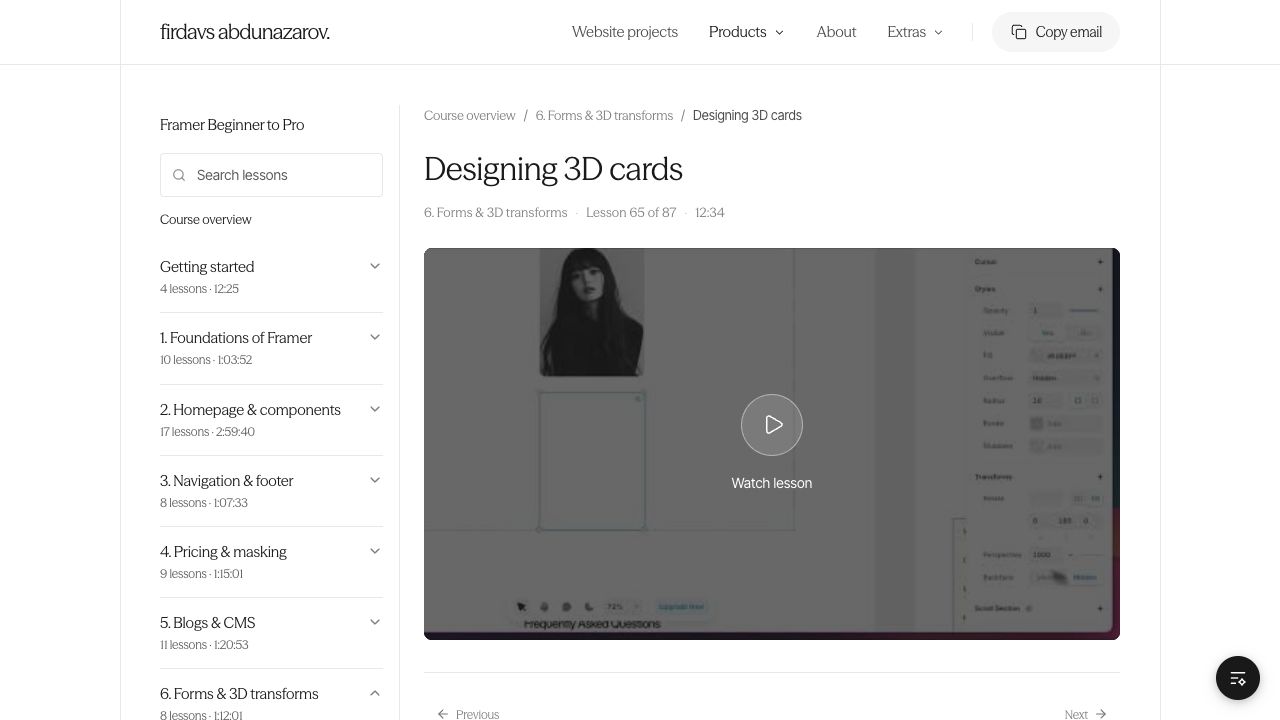Viewport: 1280px width, 720px height.
Task: Click the Designing 3D cards breadcrumb text
Action: 747,116
